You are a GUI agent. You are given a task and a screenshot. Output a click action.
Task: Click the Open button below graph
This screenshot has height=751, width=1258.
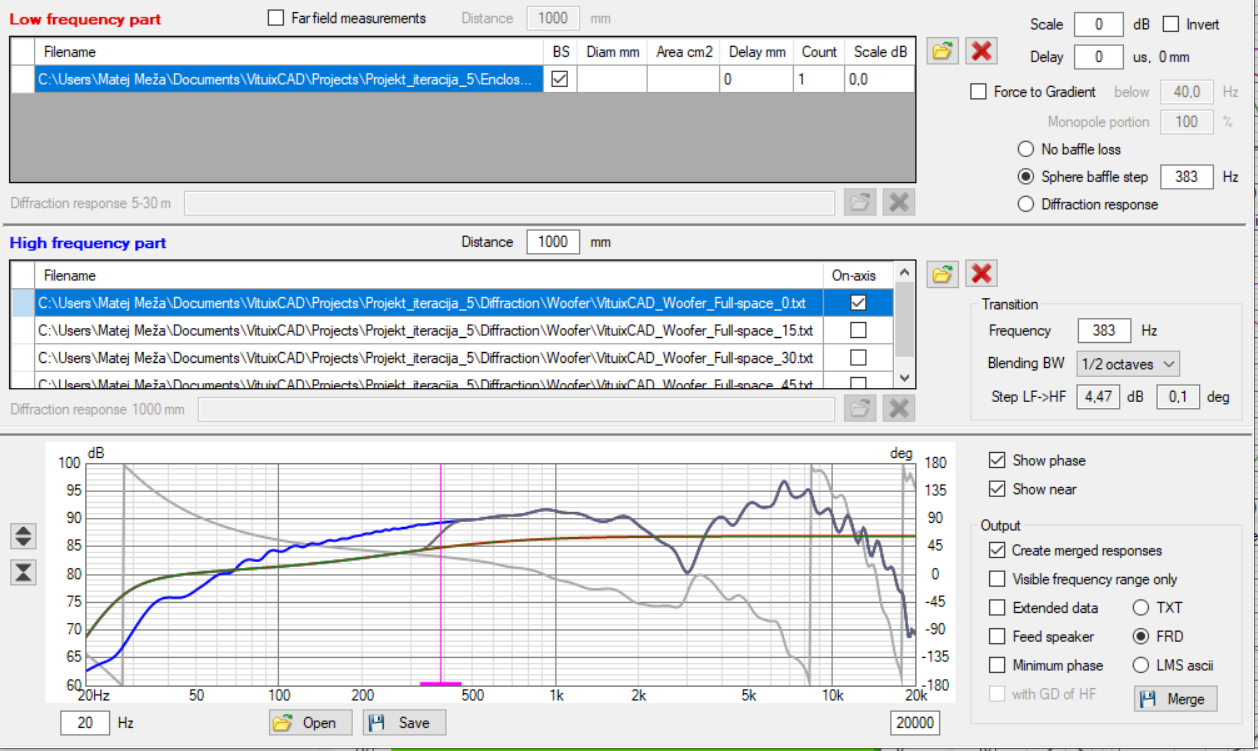coord(310,722)
